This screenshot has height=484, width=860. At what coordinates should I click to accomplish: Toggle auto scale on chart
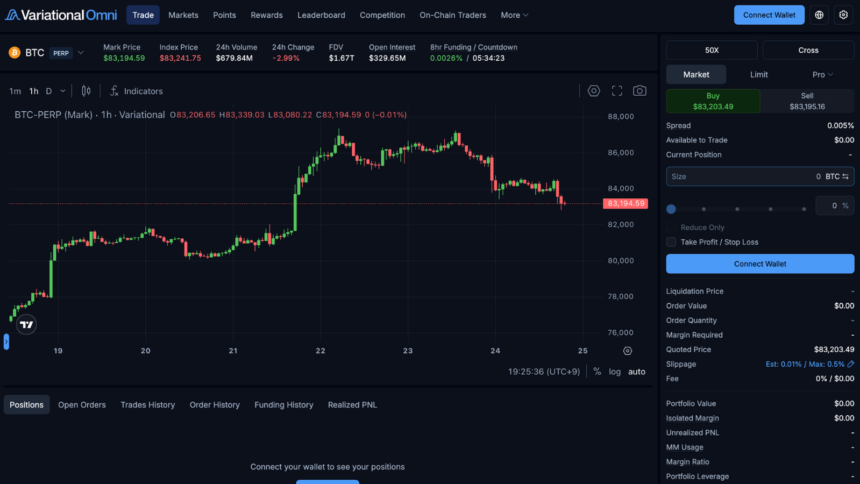coord(636,372)
